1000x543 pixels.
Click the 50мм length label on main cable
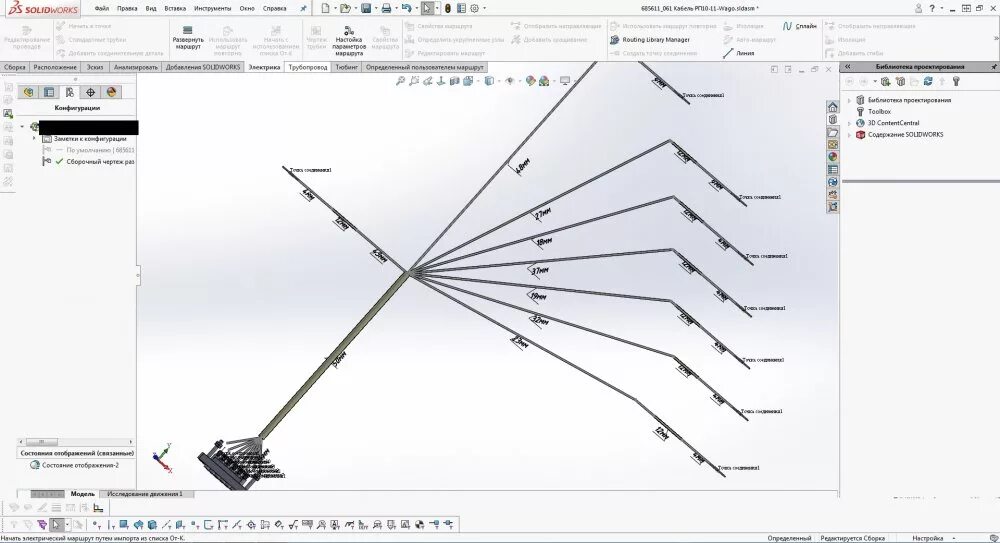click(339, 359)
